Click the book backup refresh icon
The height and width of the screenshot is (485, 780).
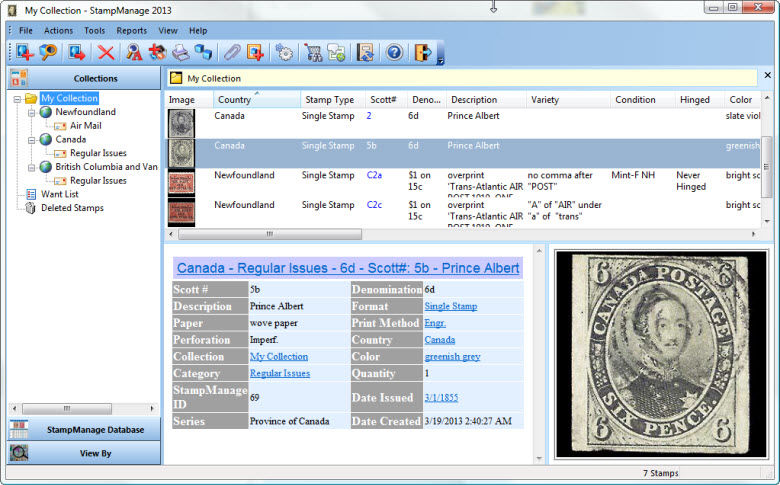coord(365,52)
